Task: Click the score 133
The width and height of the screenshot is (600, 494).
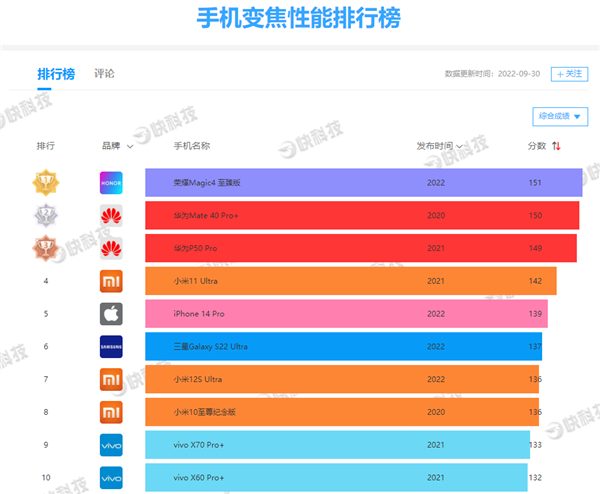Action: click(535, 445)
